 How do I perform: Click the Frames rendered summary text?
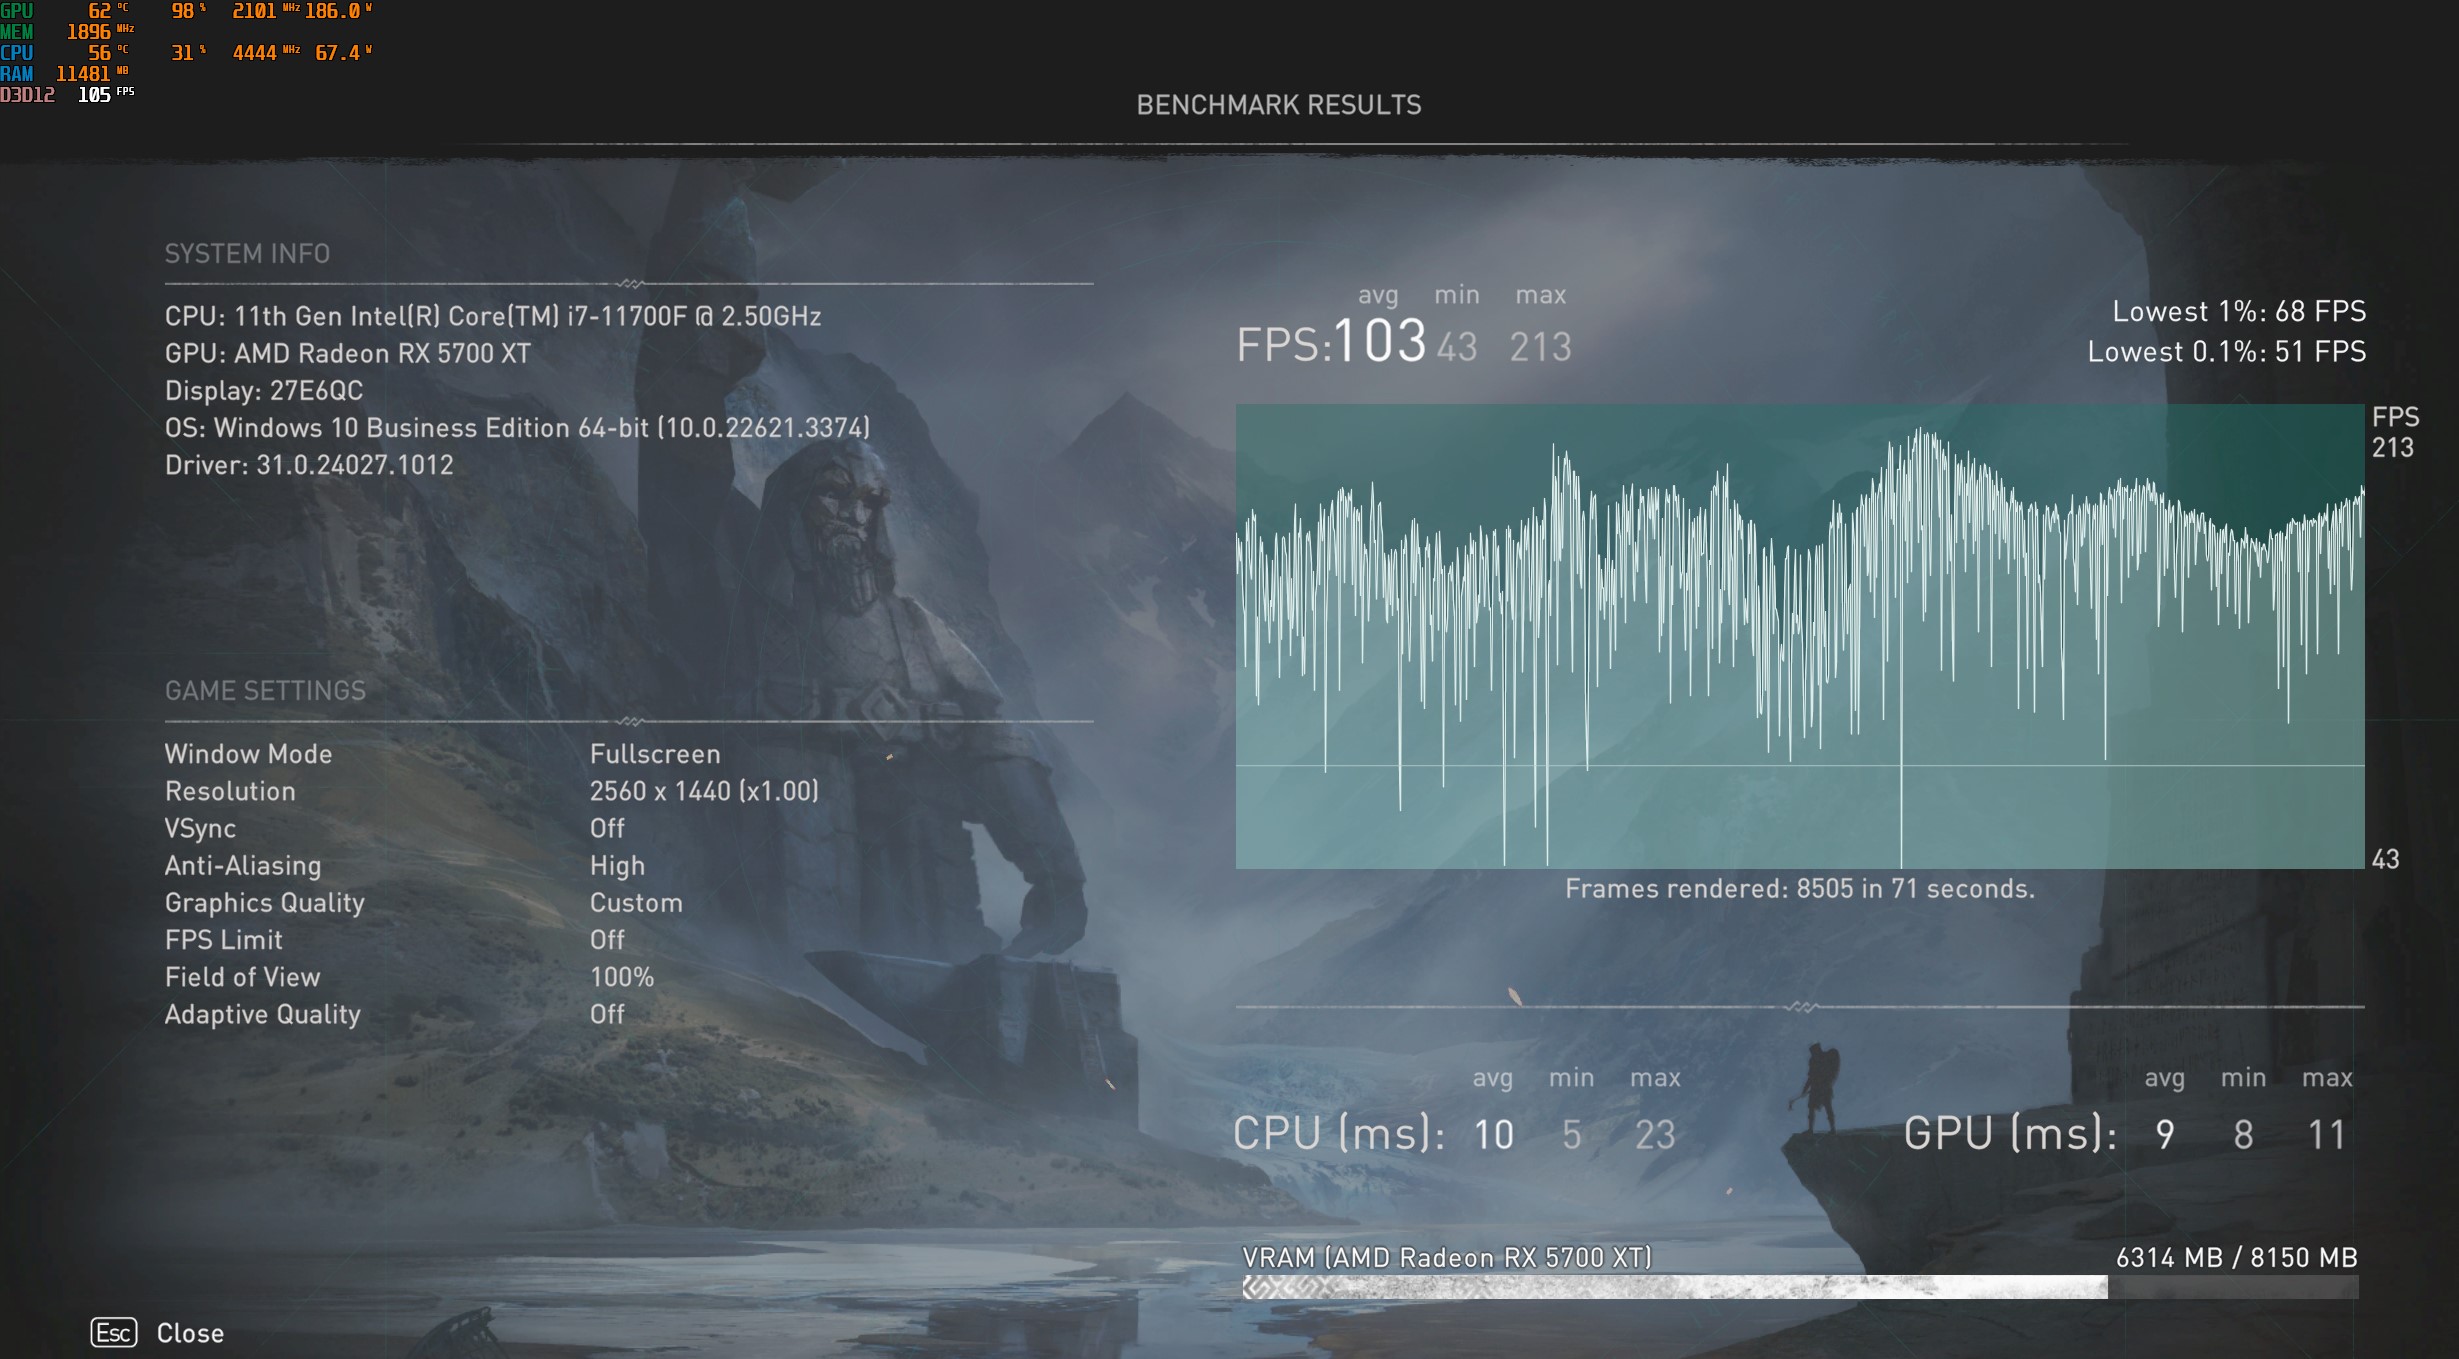point(1799,889)
